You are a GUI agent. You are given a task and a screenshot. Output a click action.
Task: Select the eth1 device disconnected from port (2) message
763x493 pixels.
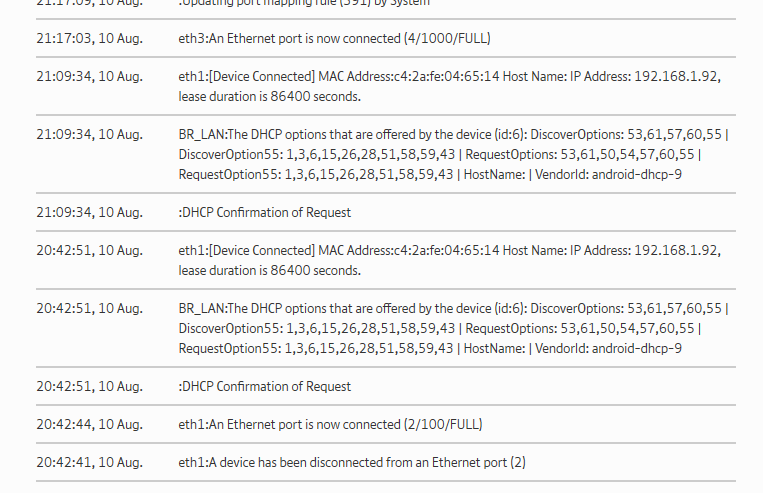pyautogui.click(x=351, y=462)
